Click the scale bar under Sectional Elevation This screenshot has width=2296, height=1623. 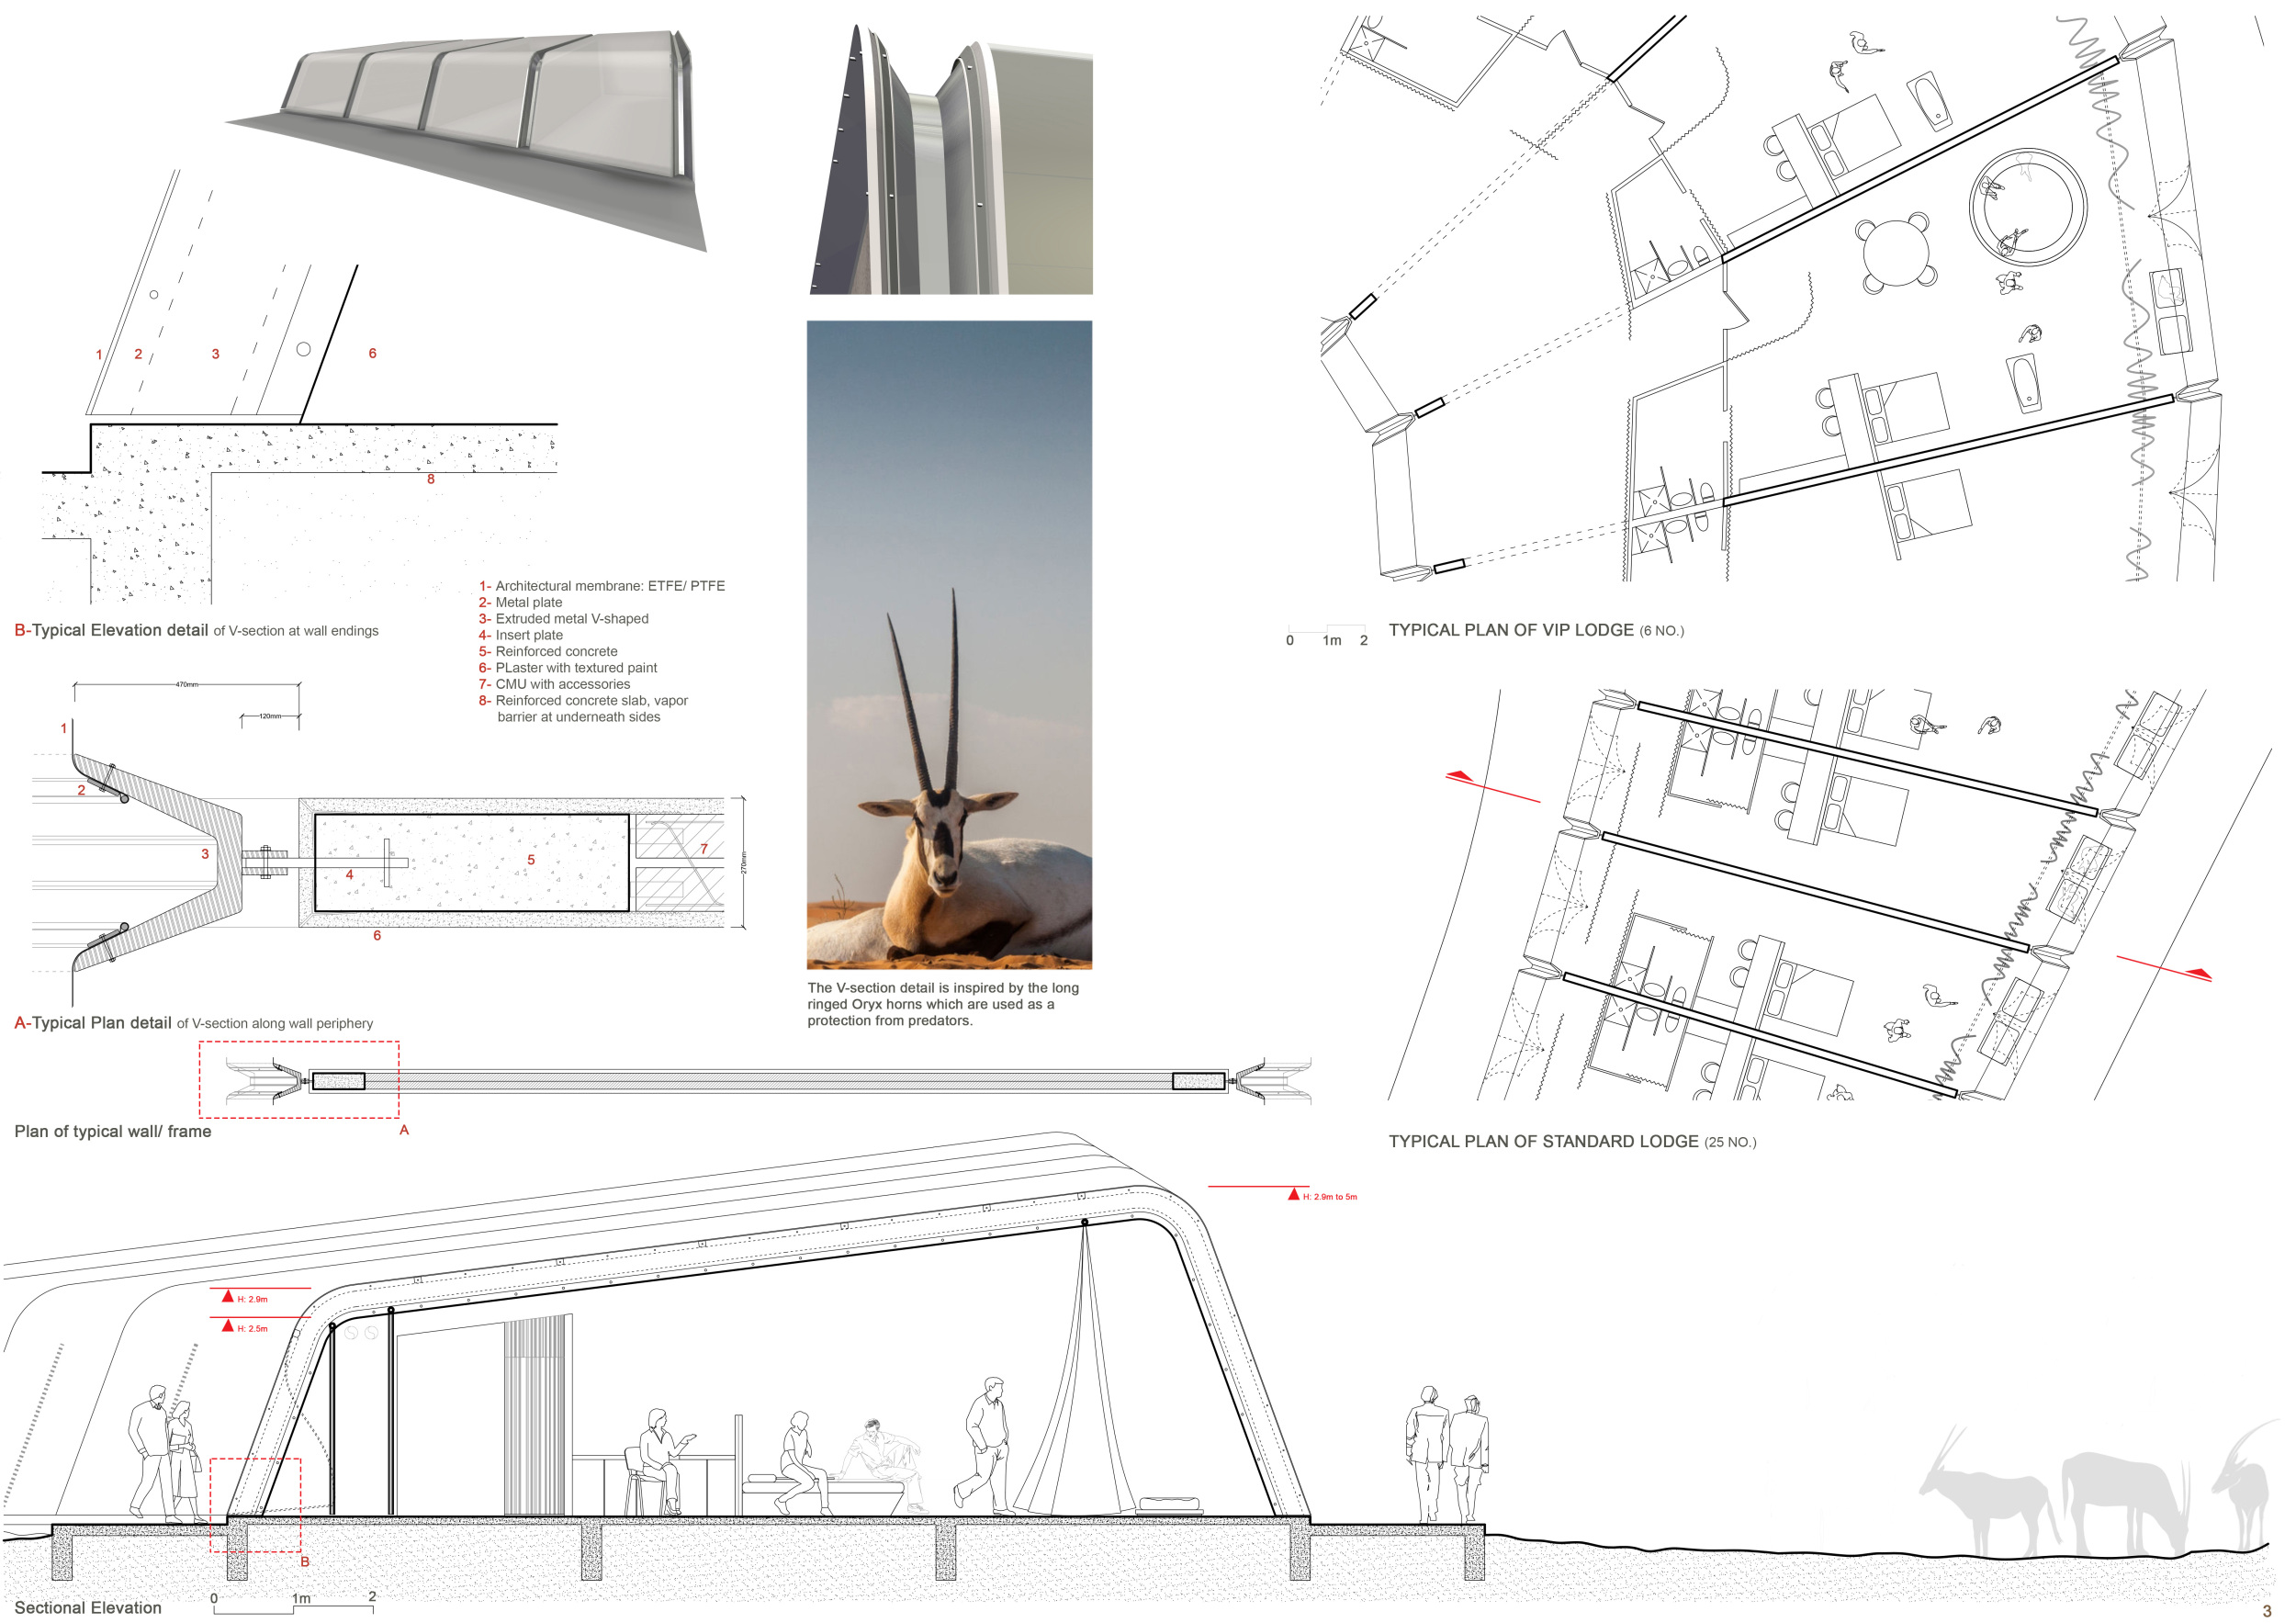(x=294, y=1607)
